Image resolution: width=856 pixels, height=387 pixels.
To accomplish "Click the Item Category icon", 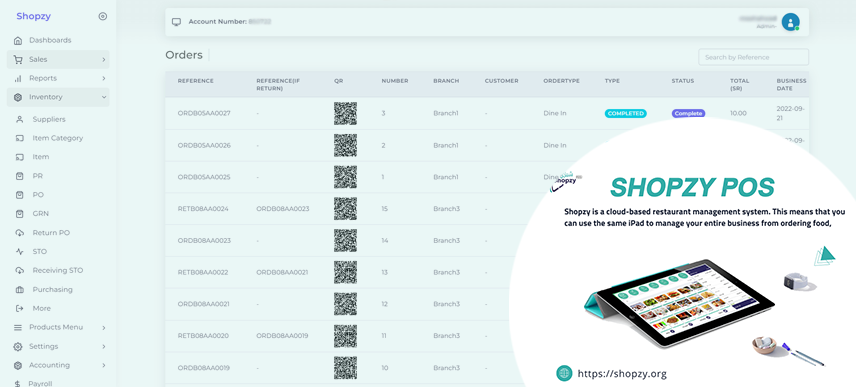I will coord(20,138).
